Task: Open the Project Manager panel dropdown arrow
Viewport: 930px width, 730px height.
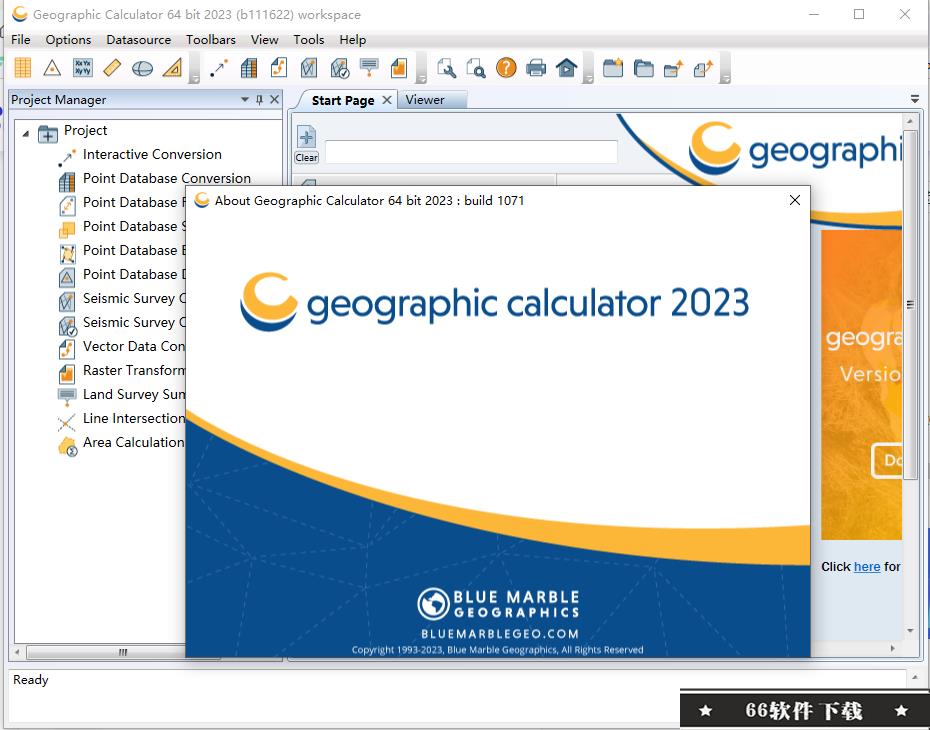Action: [x=245, y=99]
